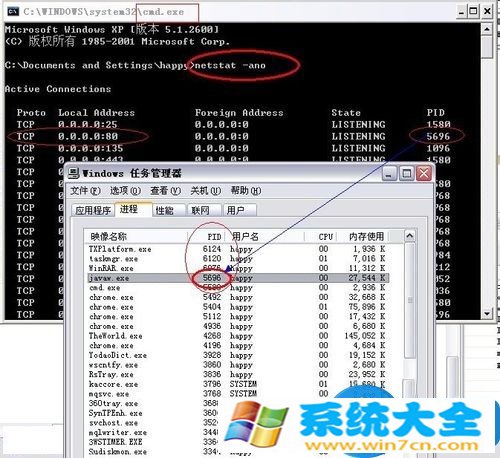Open the 查看(V) menu
500x458 pixels.
(x=165, y=191)
